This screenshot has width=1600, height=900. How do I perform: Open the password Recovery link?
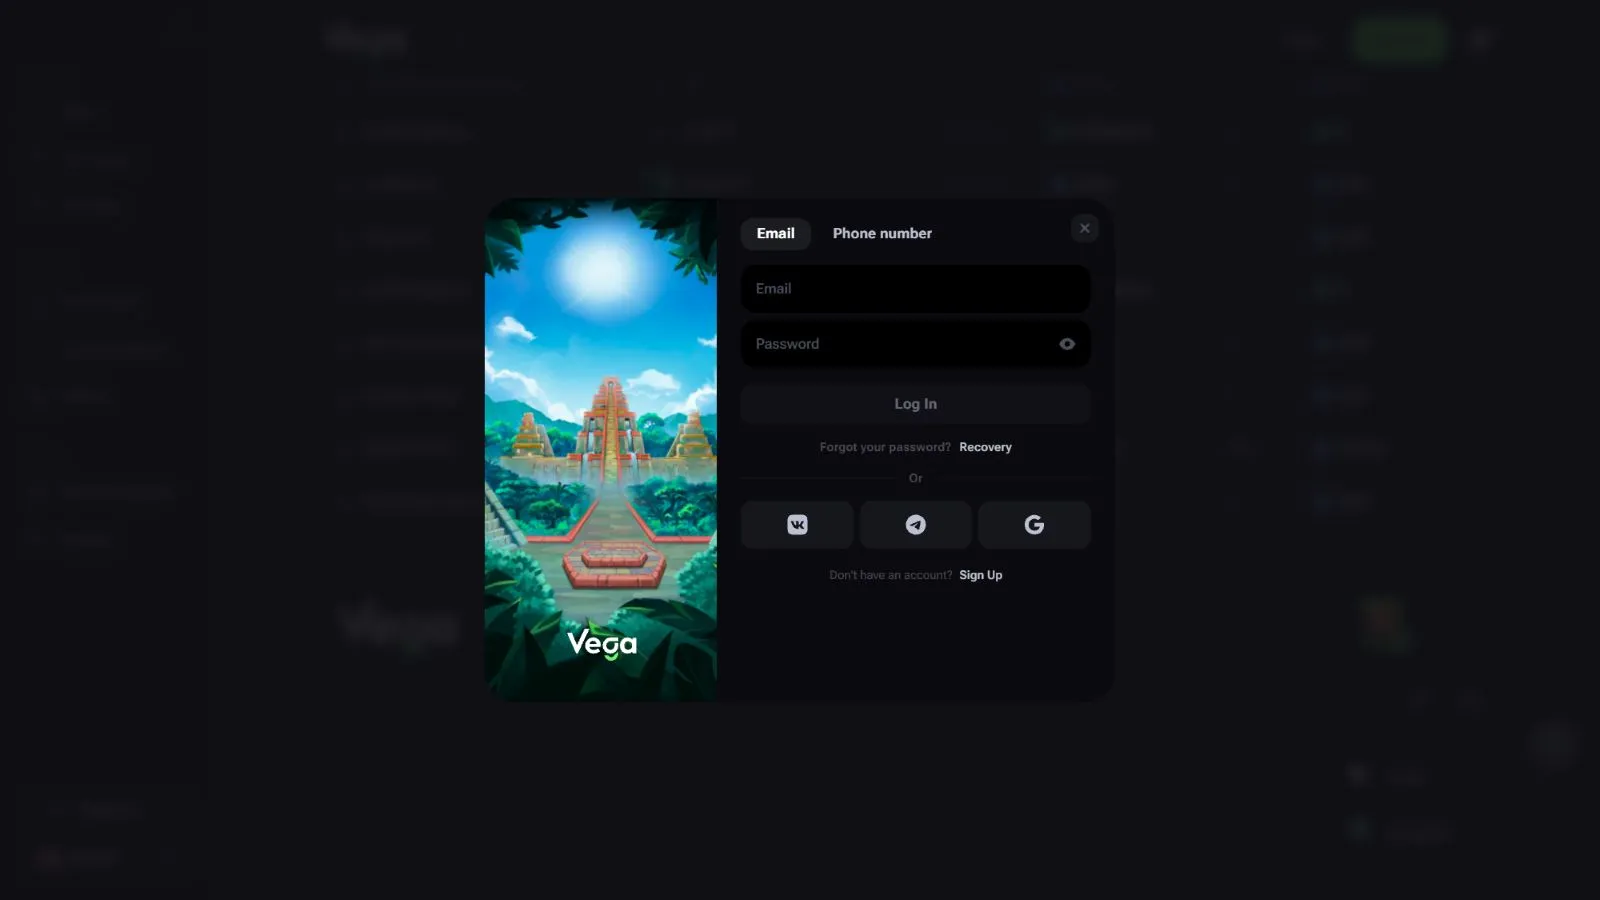click(985, 447)
